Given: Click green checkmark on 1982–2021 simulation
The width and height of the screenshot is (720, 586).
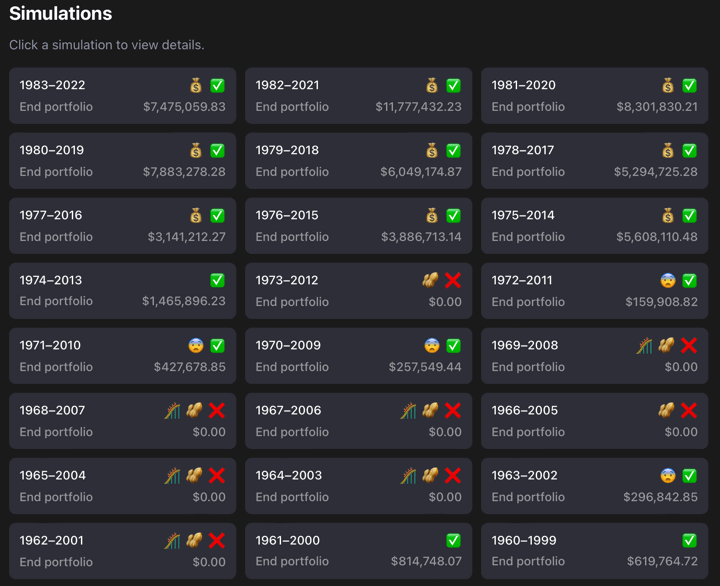Looking at the screenshot, I should tap(453, 86).
